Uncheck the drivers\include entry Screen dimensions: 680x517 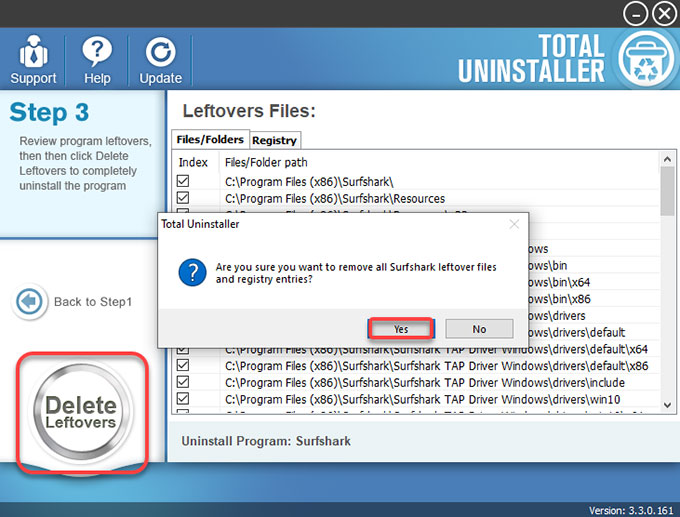(183, 382)
